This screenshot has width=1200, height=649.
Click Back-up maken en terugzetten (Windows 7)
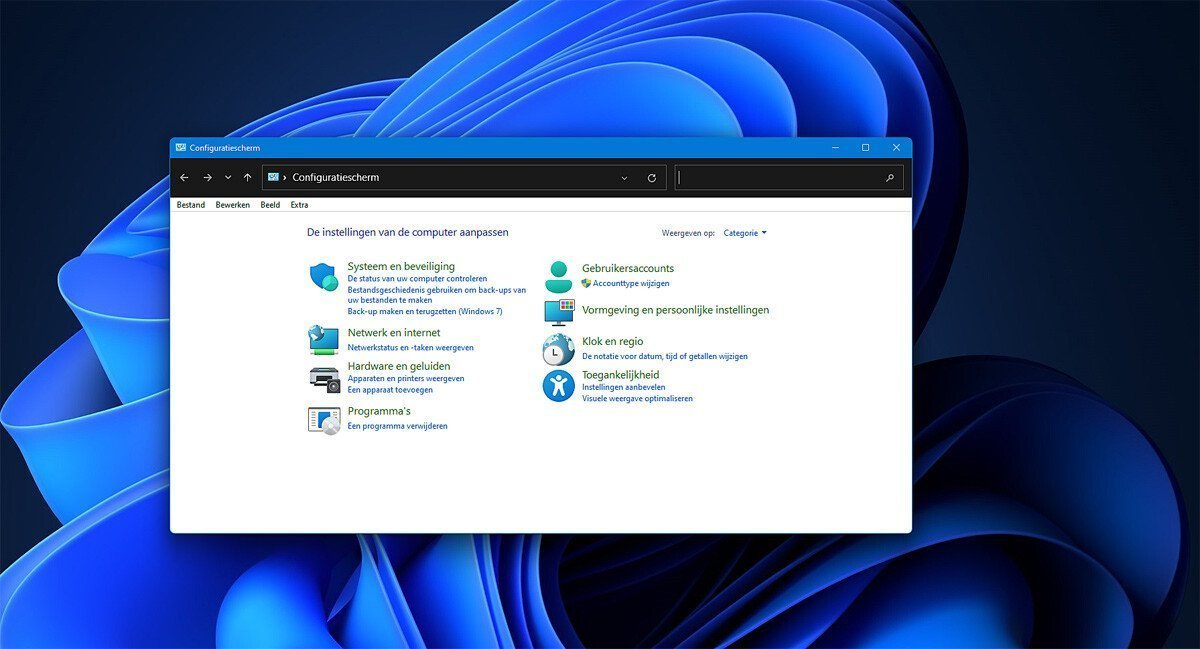pyautogui.click(x=425, y=311)
